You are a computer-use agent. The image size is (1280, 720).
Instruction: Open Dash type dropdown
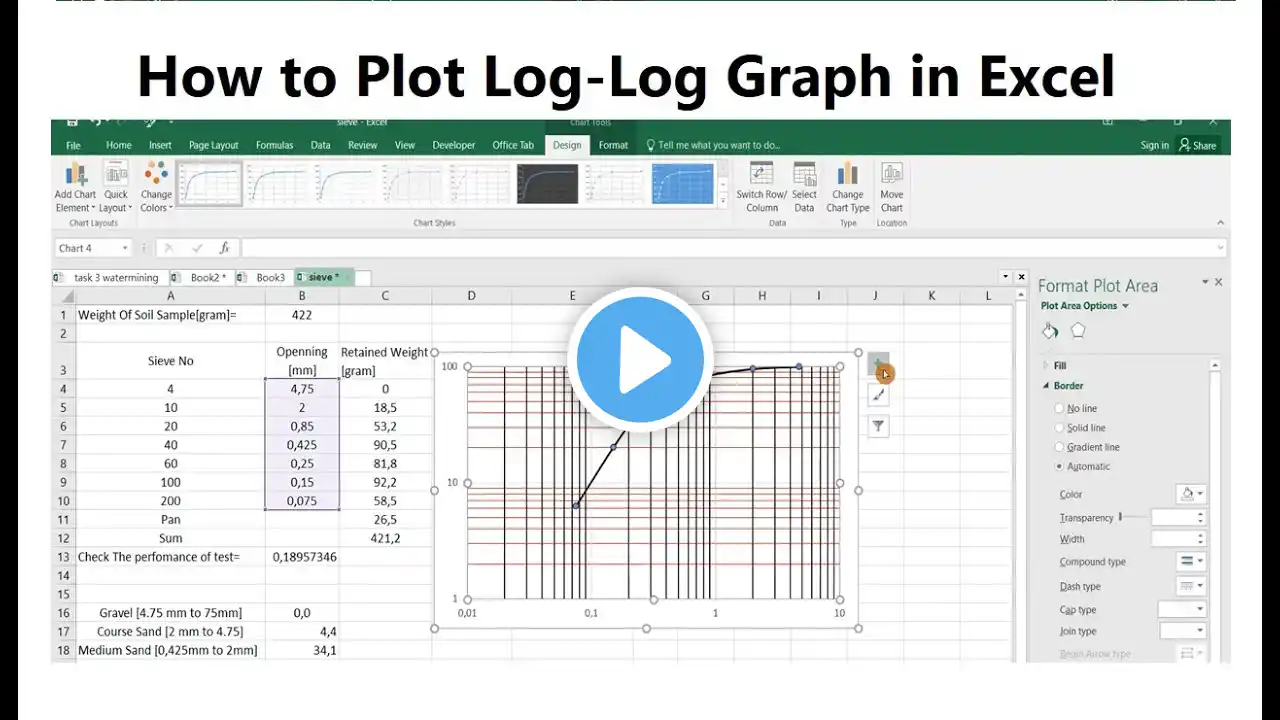(x=1191, y=586)
